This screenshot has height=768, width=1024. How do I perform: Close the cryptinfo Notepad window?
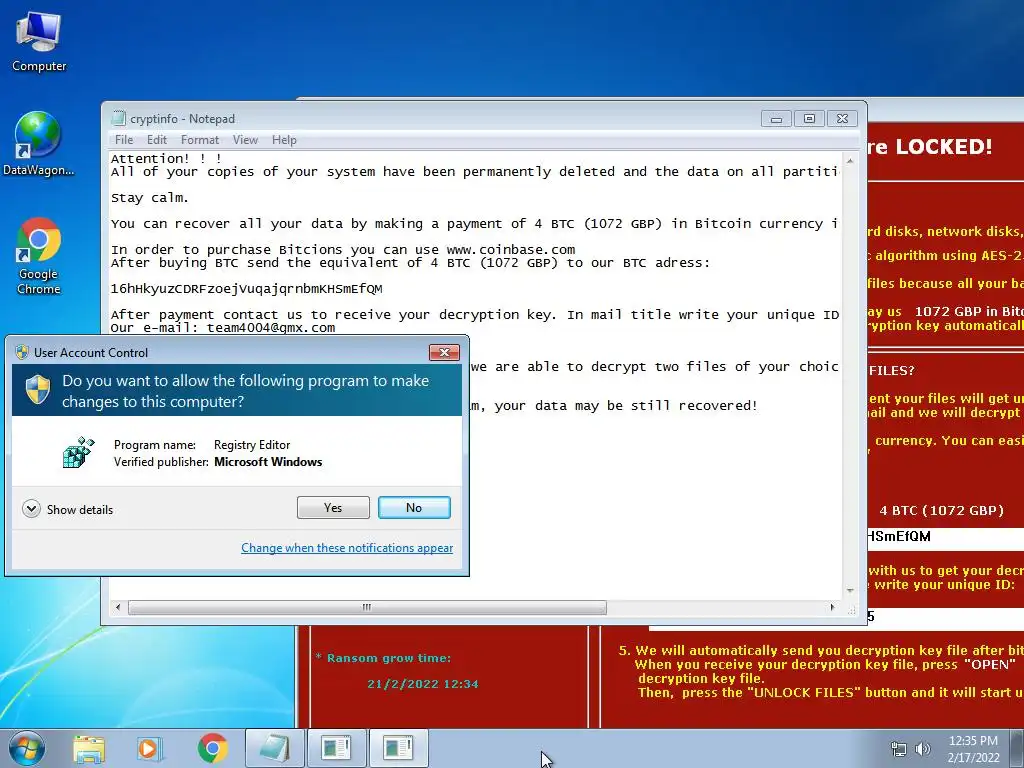click(842, 119)
